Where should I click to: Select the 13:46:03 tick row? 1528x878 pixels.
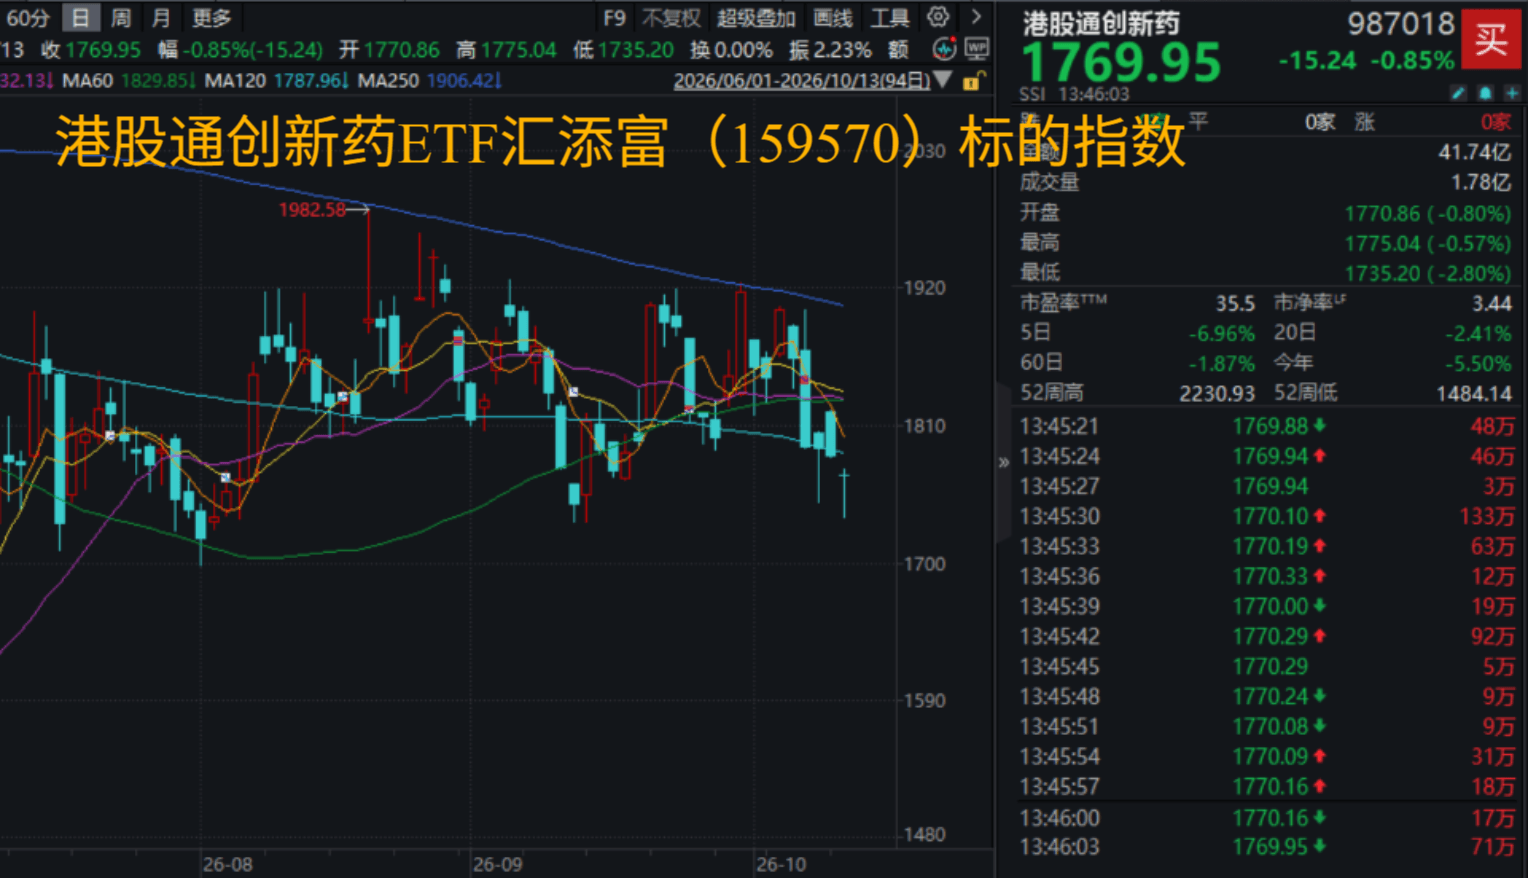(1266, 847)
